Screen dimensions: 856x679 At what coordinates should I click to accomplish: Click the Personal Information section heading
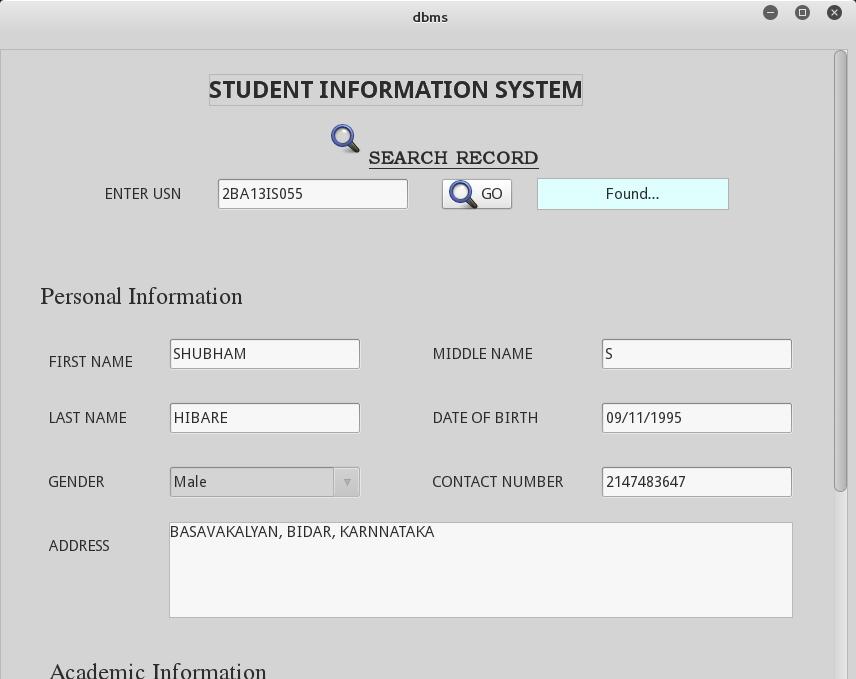(141, 297)
